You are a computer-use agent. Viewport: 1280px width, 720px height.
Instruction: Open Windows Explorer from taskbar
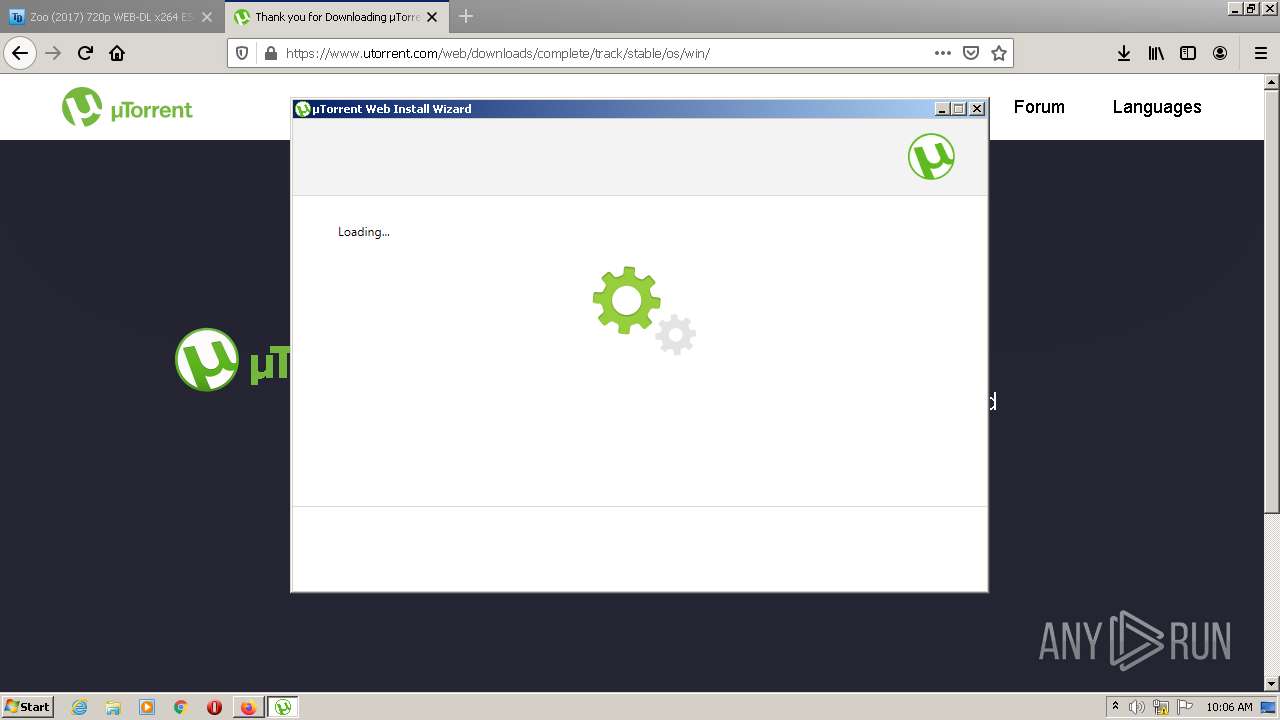[113, 707]
